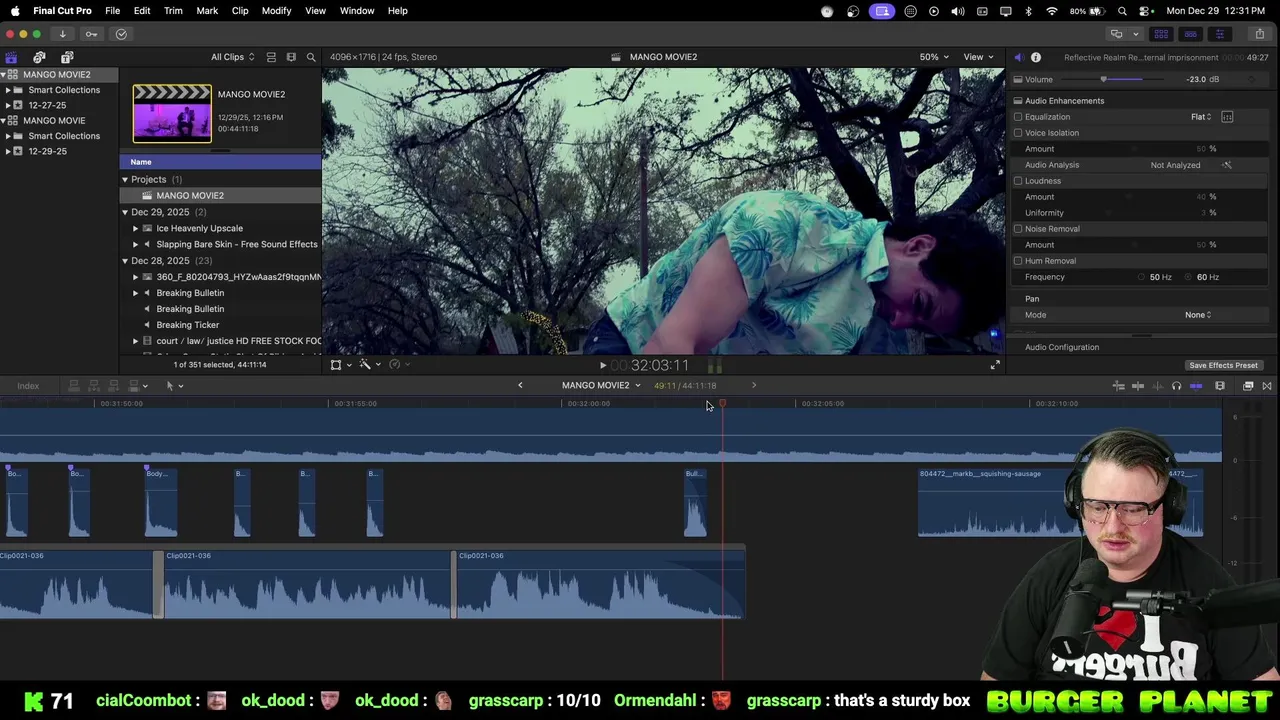This screenshot has width=1280, height=720.
Task: Enter viewer full screen mode
Action: point(995,365)
